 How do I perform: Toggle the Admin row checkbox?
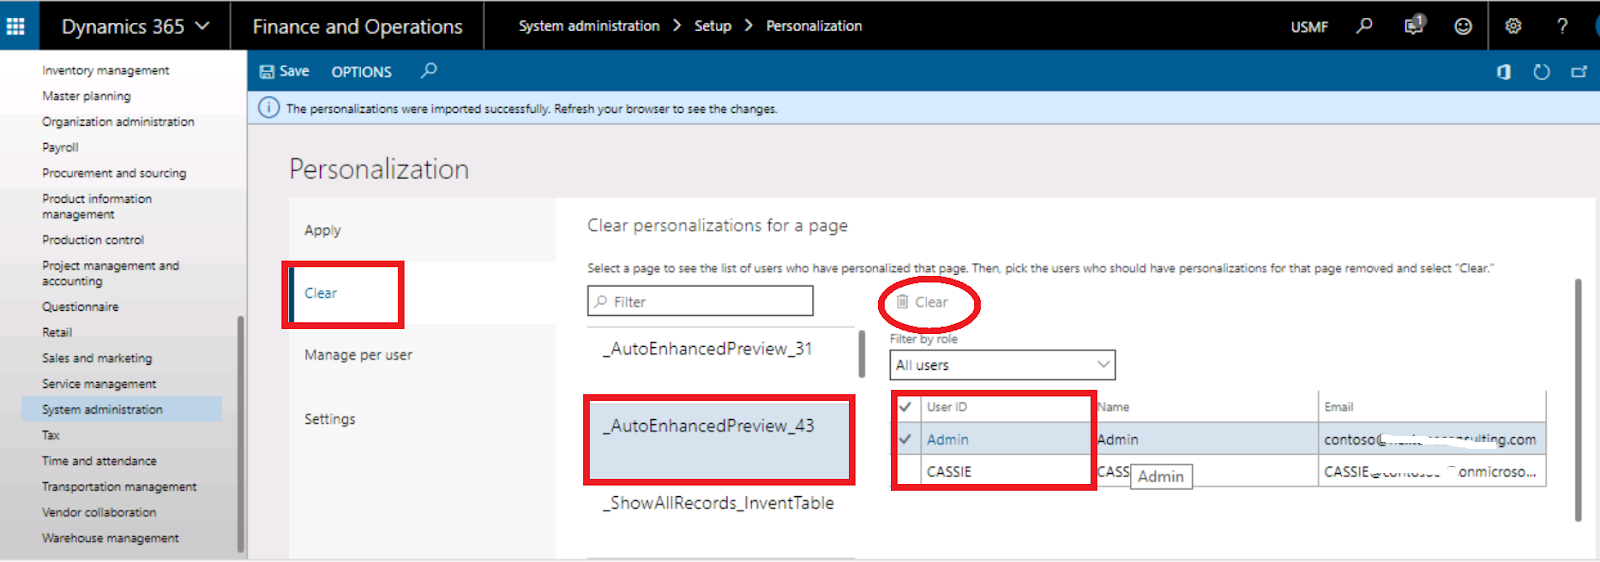tap(905, 439)
